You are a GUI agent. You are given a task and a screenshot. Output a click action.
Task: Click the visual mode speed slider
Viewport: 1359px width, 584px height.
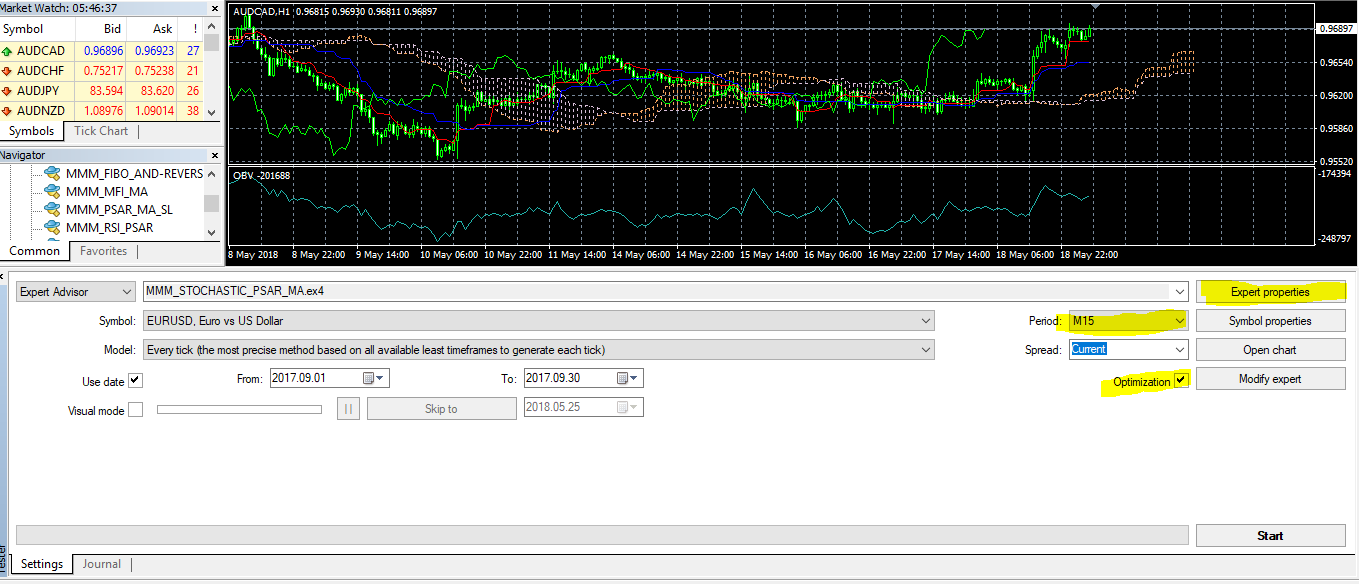point(239,409)
